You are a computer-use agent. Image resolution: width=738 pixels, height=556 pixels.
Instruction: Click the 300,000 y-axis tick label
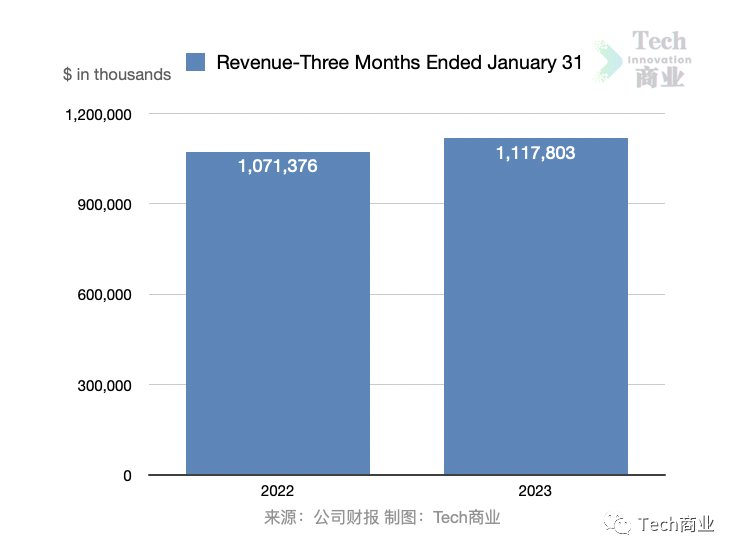(x=106, y=385)
